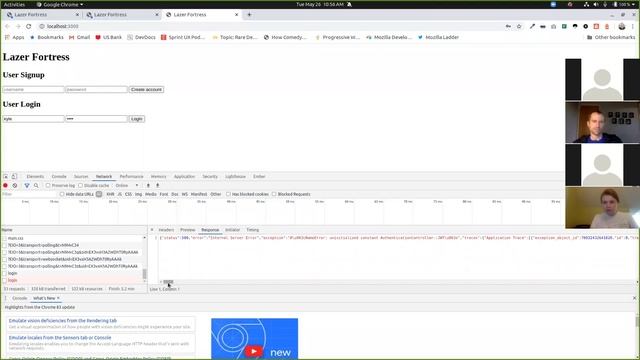
Task: Toggle device toolbar icon in DevTools
Action: [x=14, y=176]
